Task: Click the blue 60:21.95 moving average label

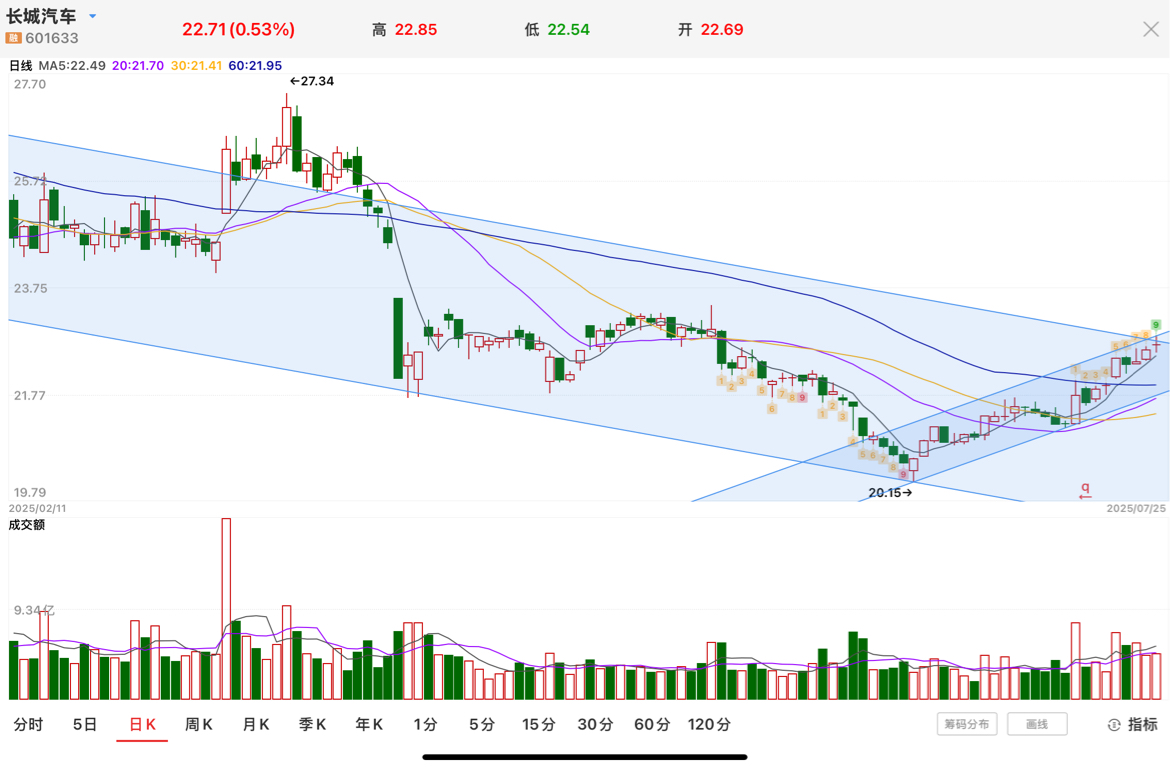Action: (x=255, y=66)
